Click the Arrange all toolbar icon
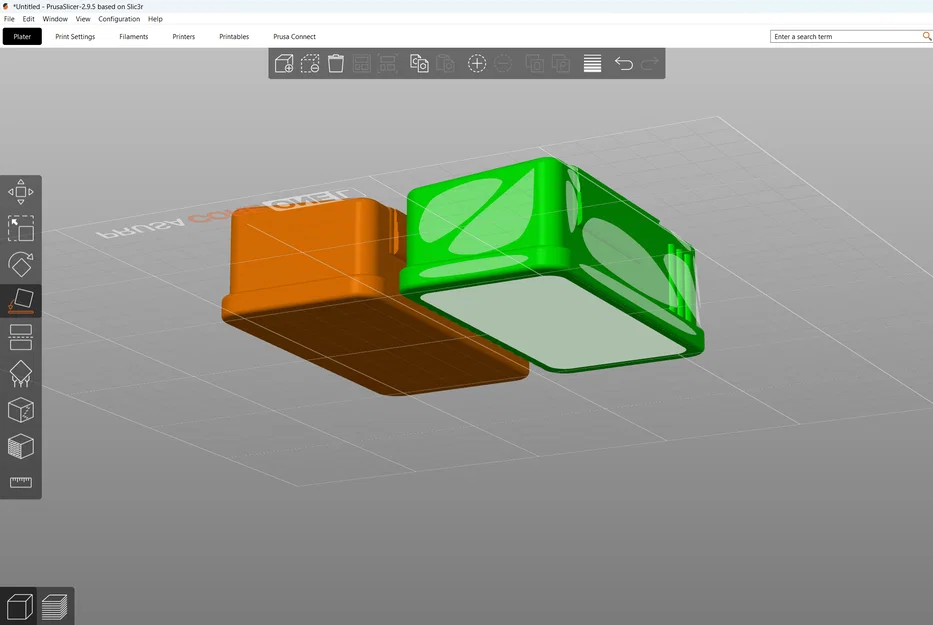This screenshot has height=625, width=933. (362, 63)
